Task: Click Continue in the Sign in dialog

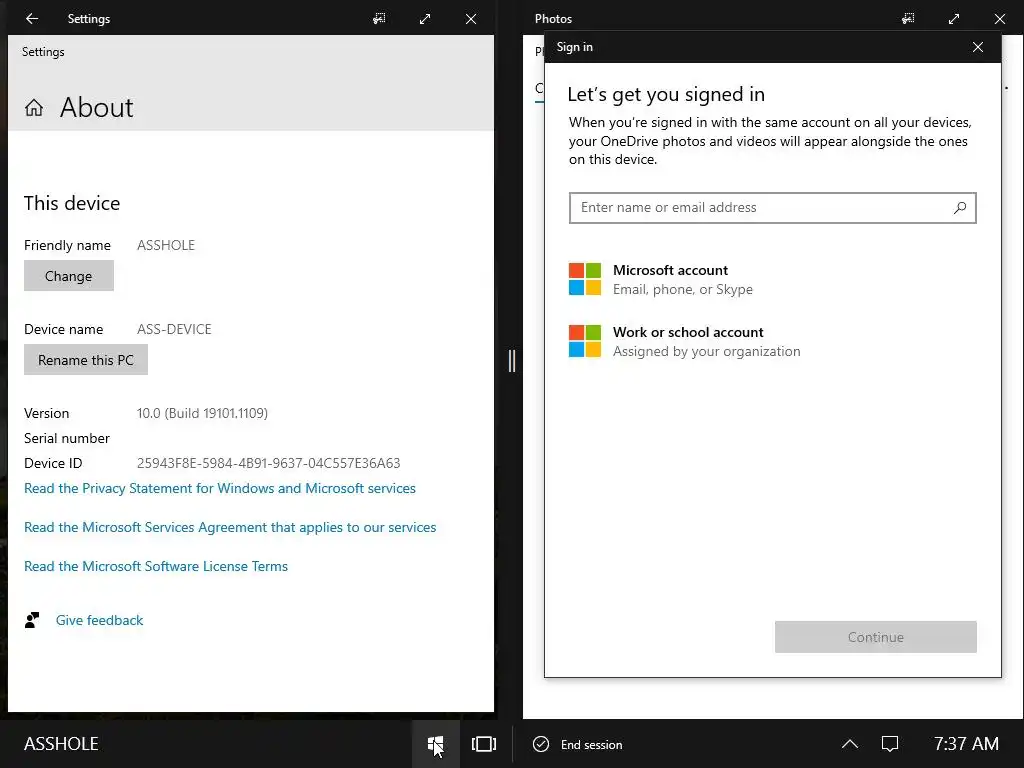Action: pyautogui.click(x=875, y=637)
